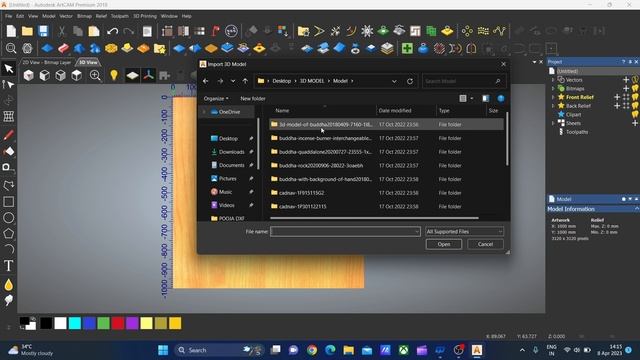
Task: Select the Create Rectangle tool in left toolbar
Action: tap(9, 202)
